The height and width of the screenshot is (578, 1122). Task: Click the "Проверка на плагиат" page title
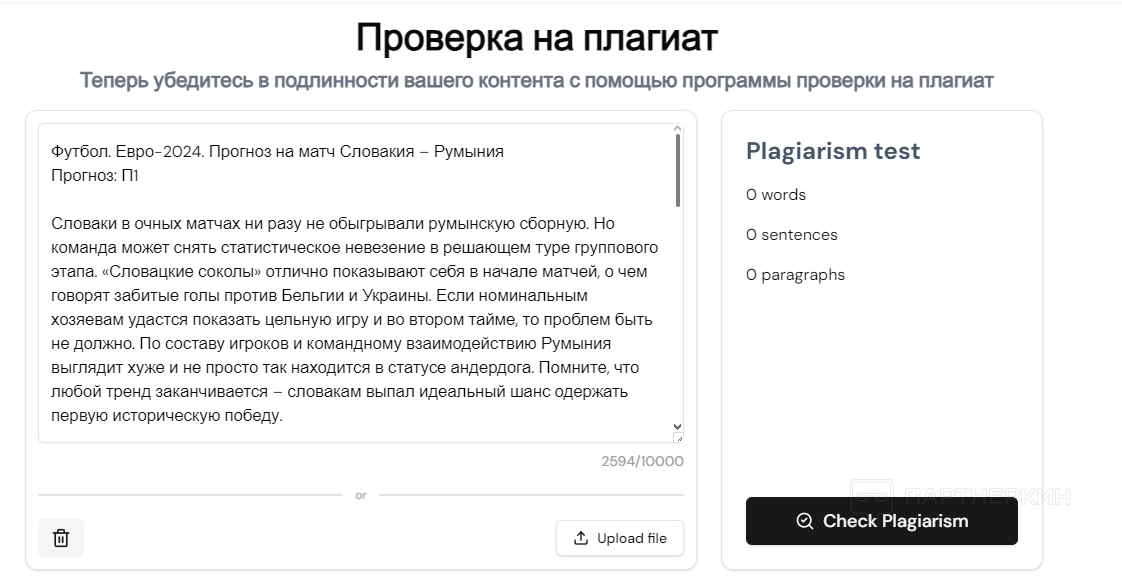pos(537,39)
